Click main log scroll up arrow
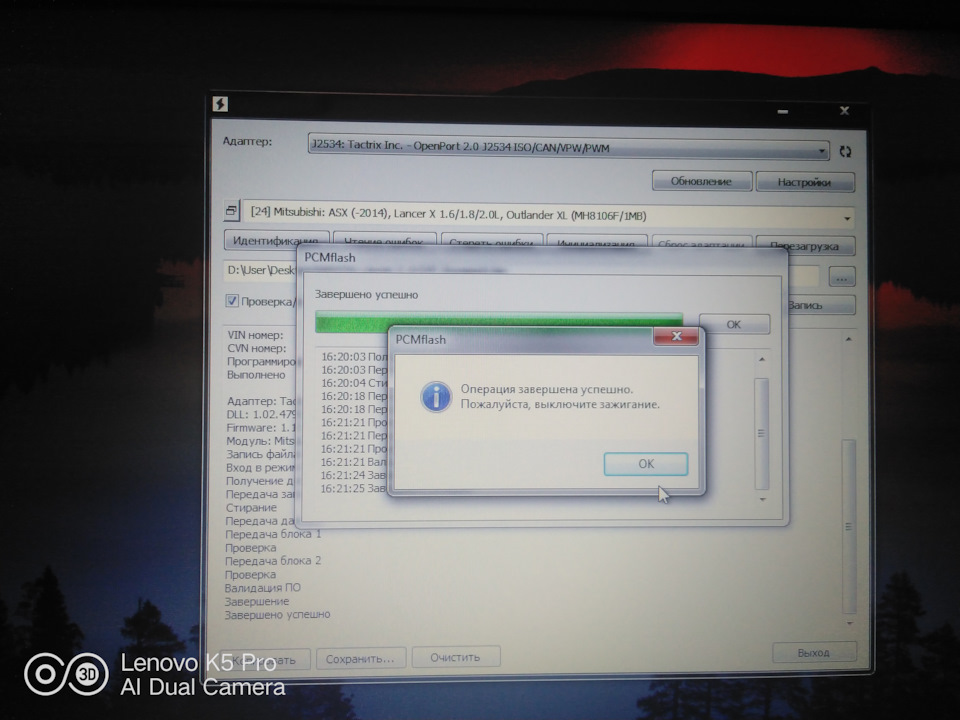The height and width of the screenshot is (720, 960). point(849,339)
